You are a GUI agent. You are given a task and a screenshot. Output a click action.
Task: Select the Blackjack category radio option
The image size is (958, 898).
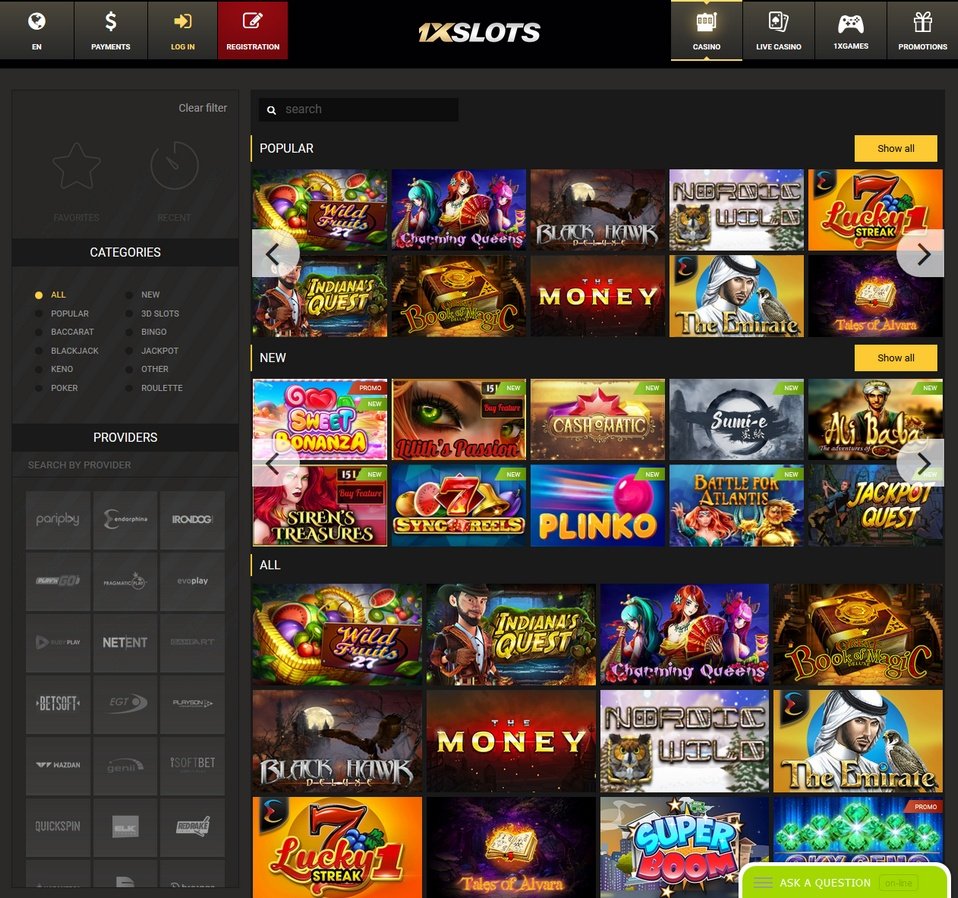point(39,351)
